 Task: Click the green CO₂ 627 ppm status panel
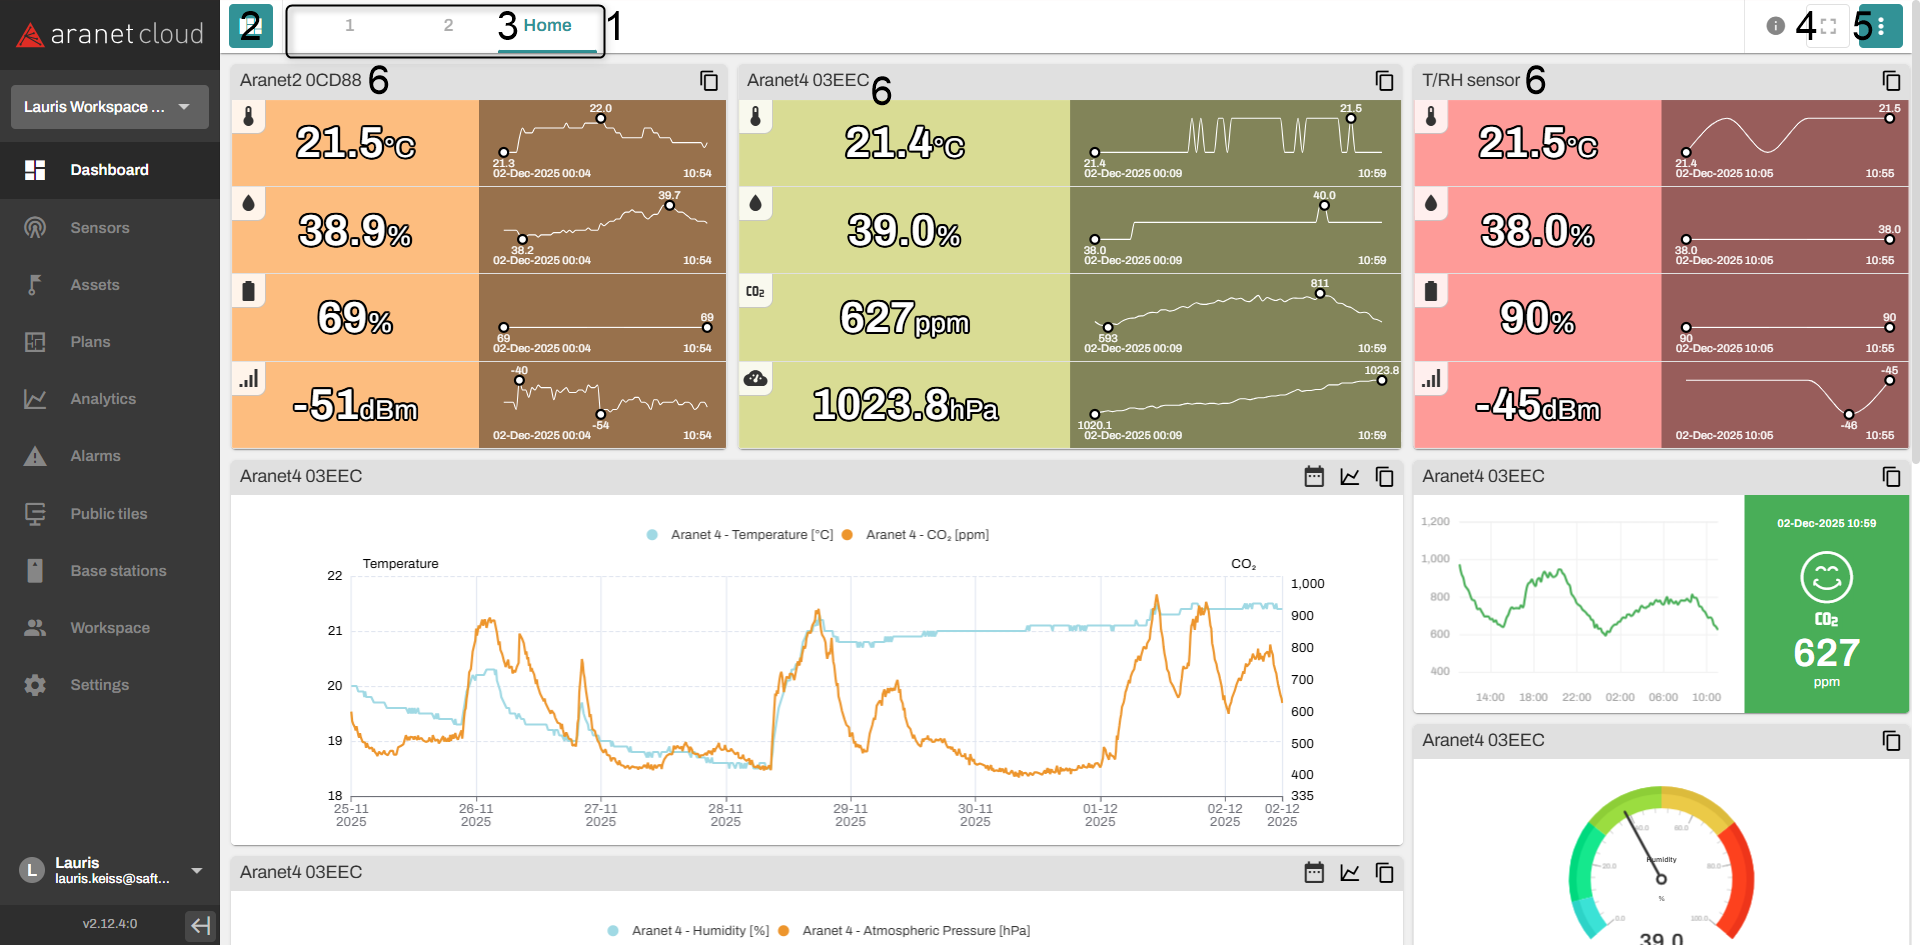point(1826,604)
